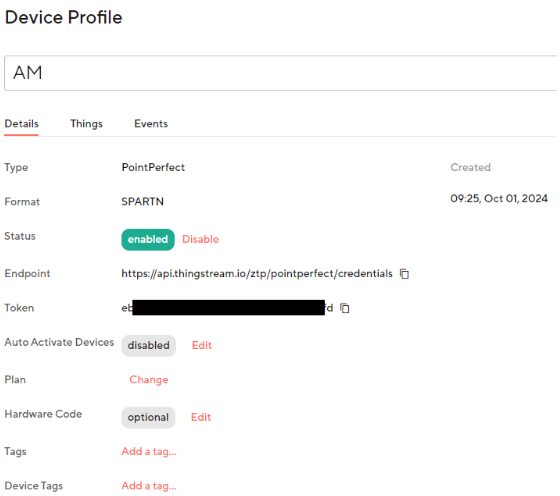Click the SPARTN format value
Image resolution: width=560 pixels, height=496 pixels.
(x=142, y=202)
